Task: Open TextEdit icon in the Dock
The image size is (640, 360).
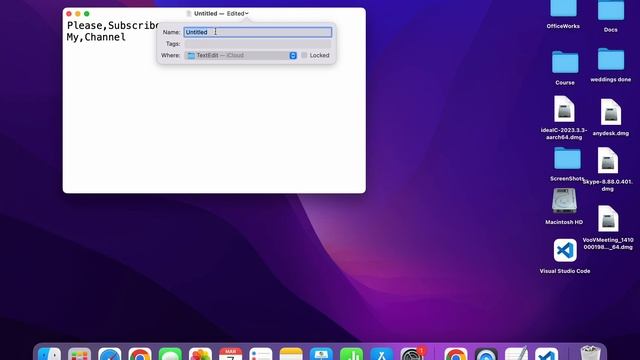Action: coord(516,353)
